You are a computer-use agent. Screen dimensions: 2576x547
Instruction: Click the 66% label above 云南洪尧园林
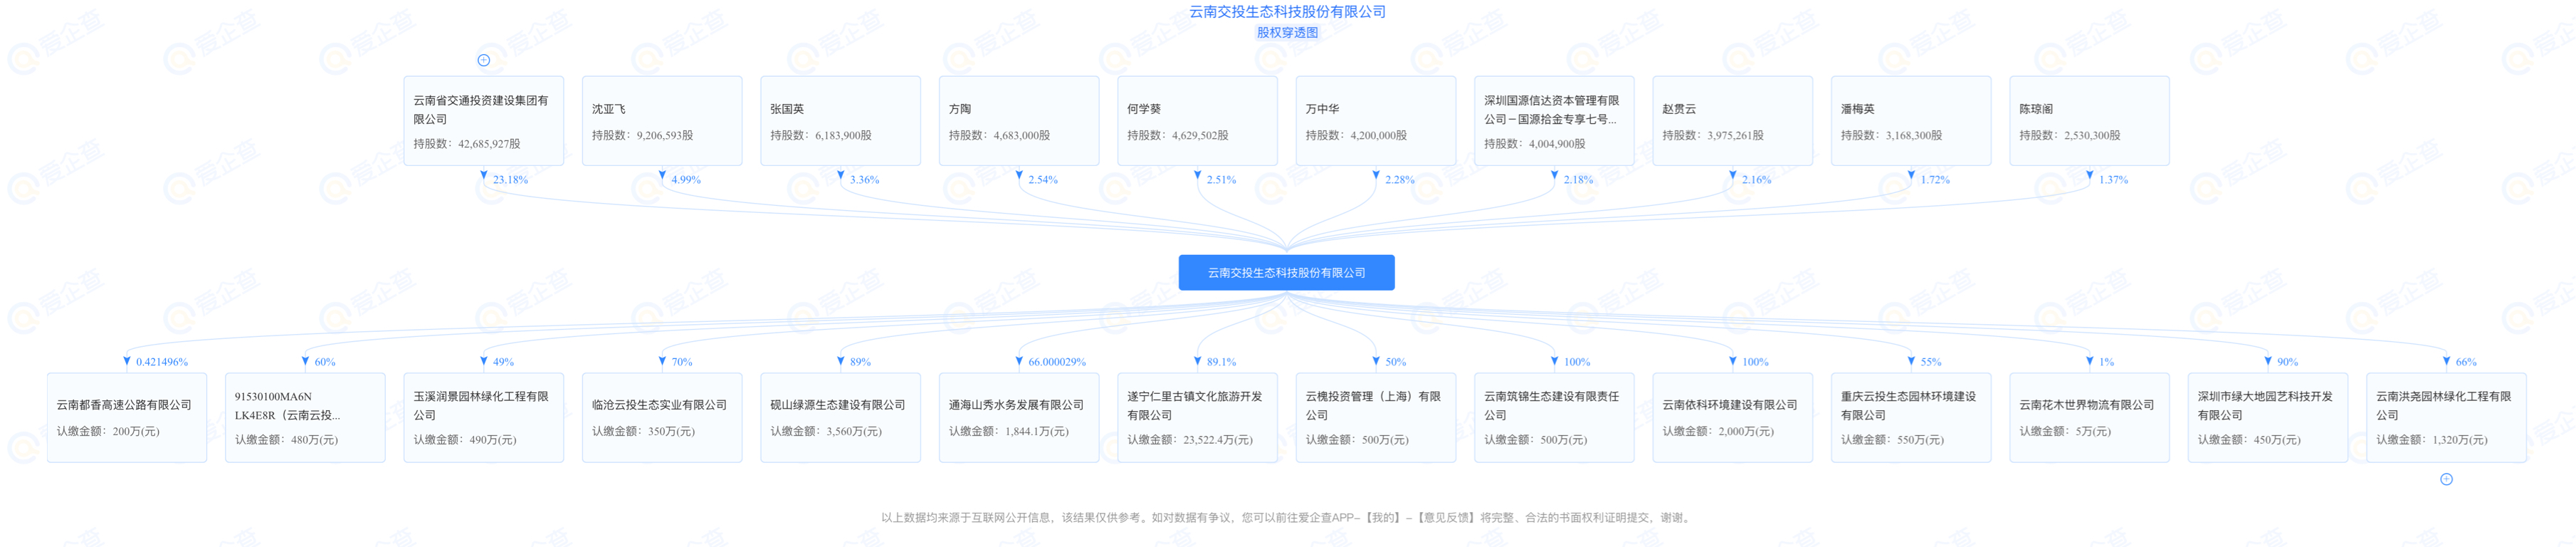pyautogui.click(x=2466, y=362)
